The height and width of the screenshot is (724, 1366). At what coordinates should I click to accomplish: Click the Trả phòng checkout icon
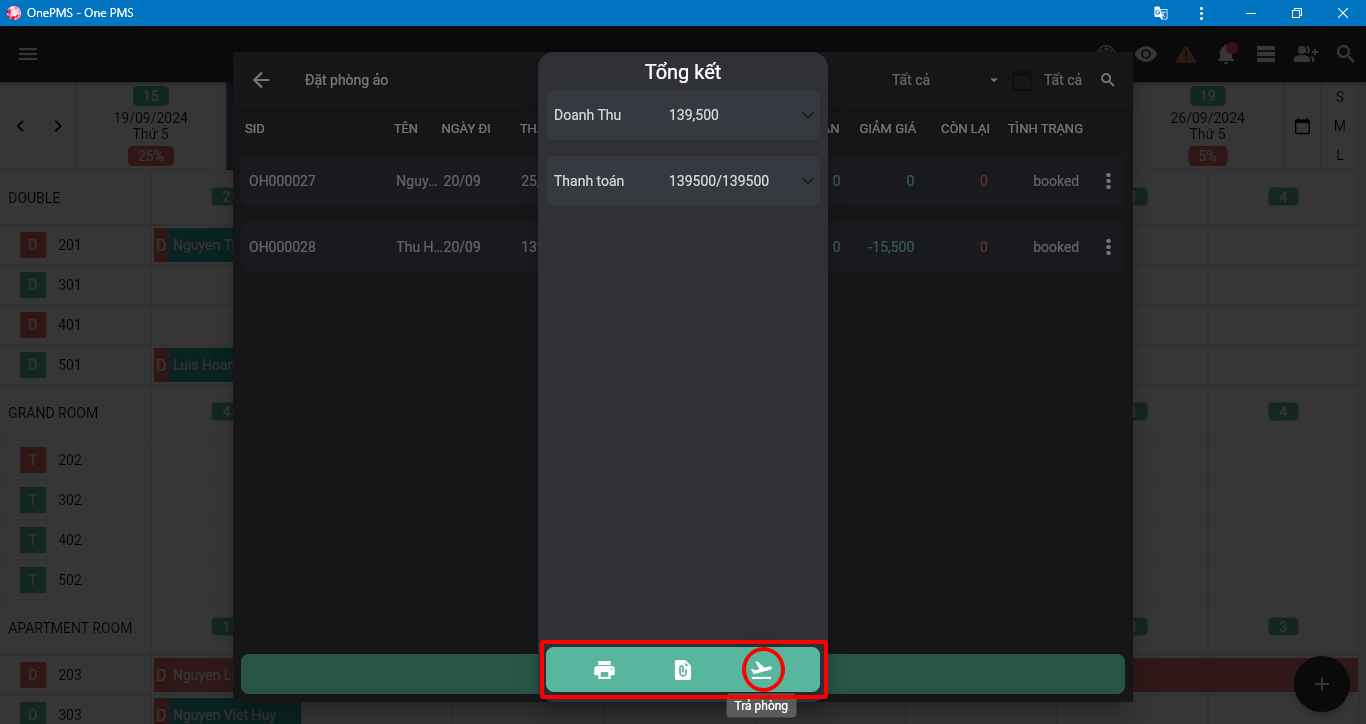(x=762, y=670)
